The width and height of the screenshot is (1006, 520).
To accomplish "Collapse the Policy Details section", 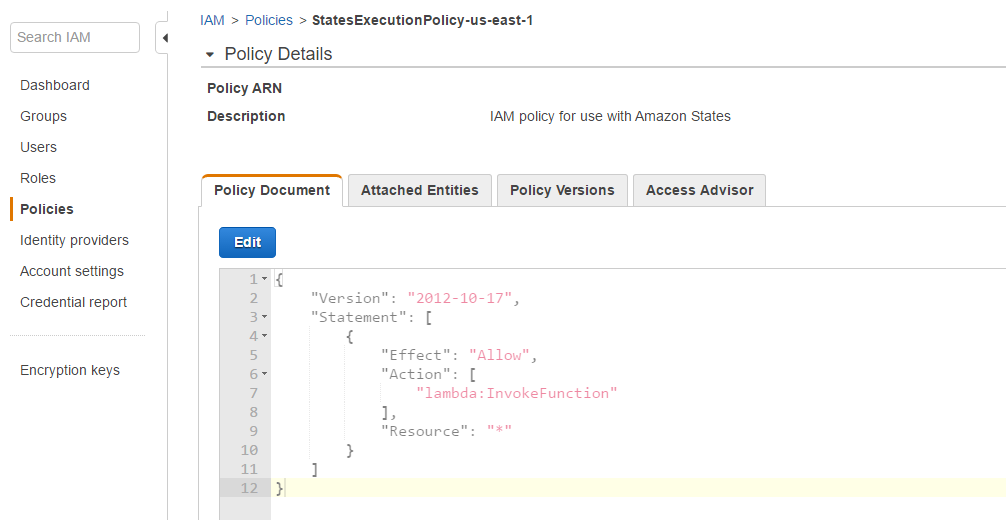I will (x=210, y=54).
